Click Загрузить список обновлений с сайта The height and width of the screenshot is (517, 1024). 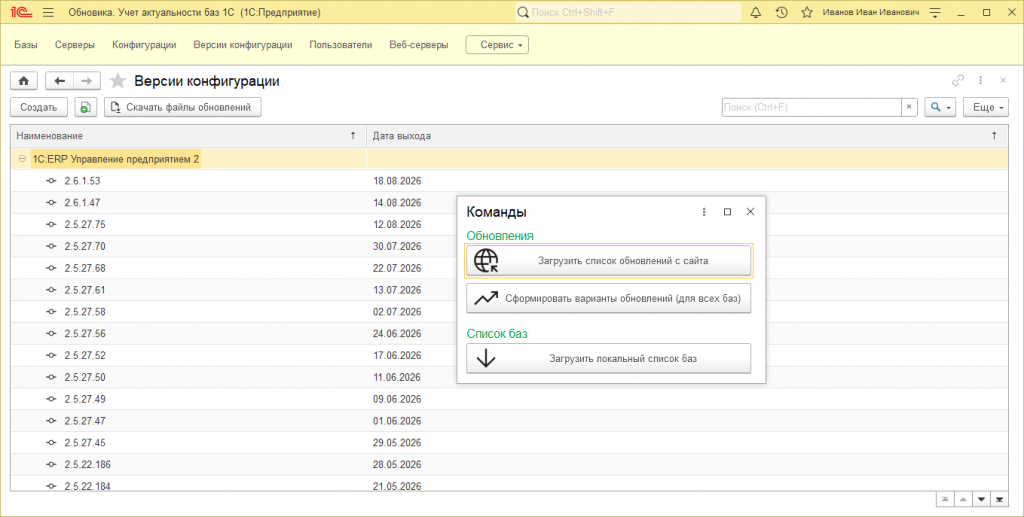click(609, 260)
